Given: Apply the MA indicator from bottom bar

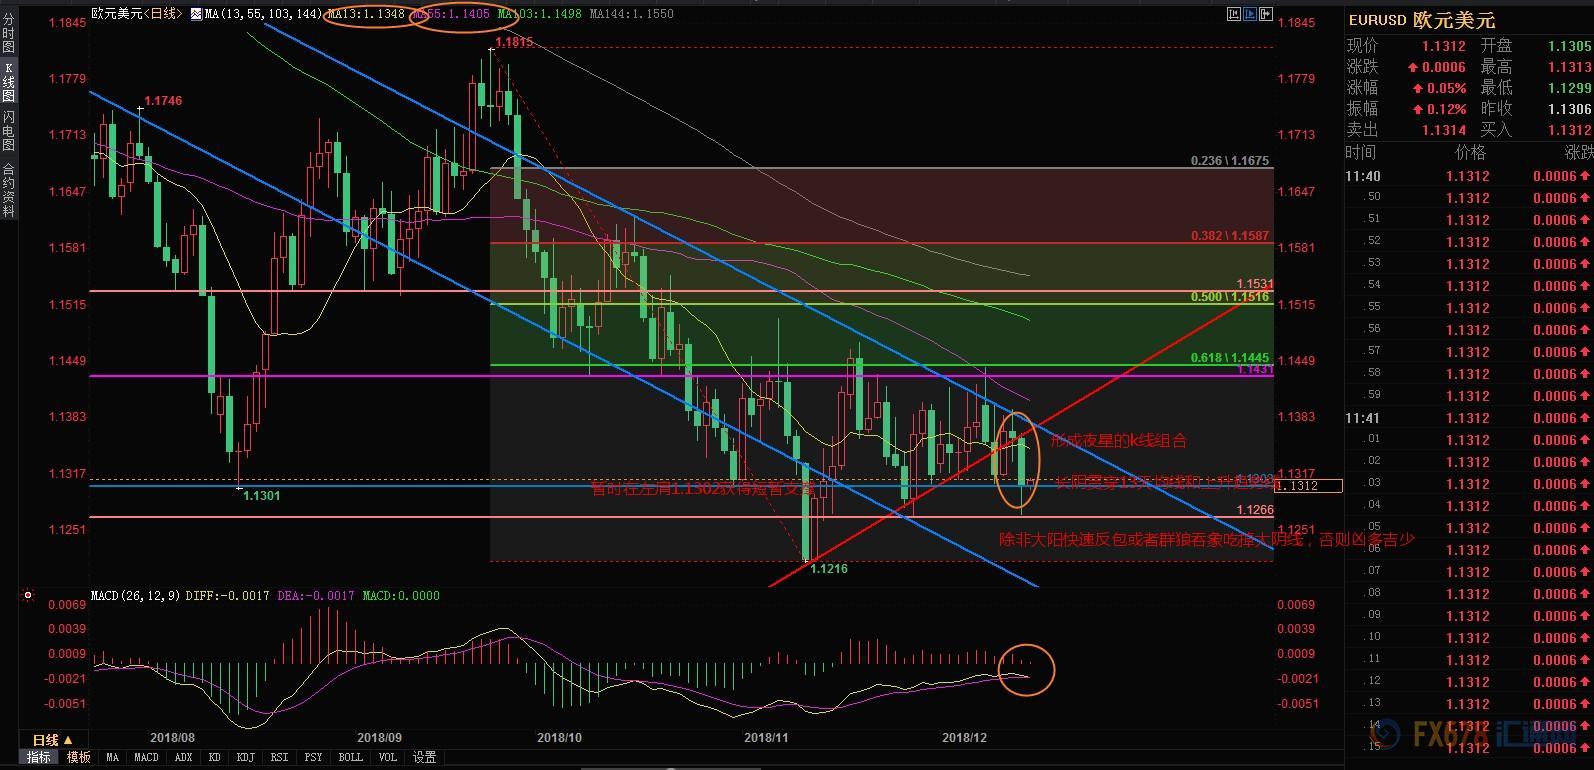Looking at the screenshot, I should 112,758.
